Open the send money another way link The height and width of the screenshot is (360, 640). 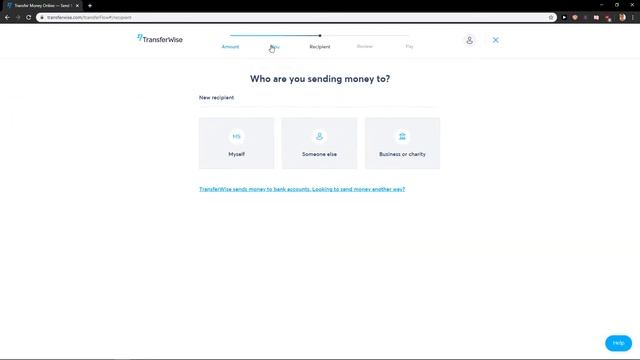302,189
